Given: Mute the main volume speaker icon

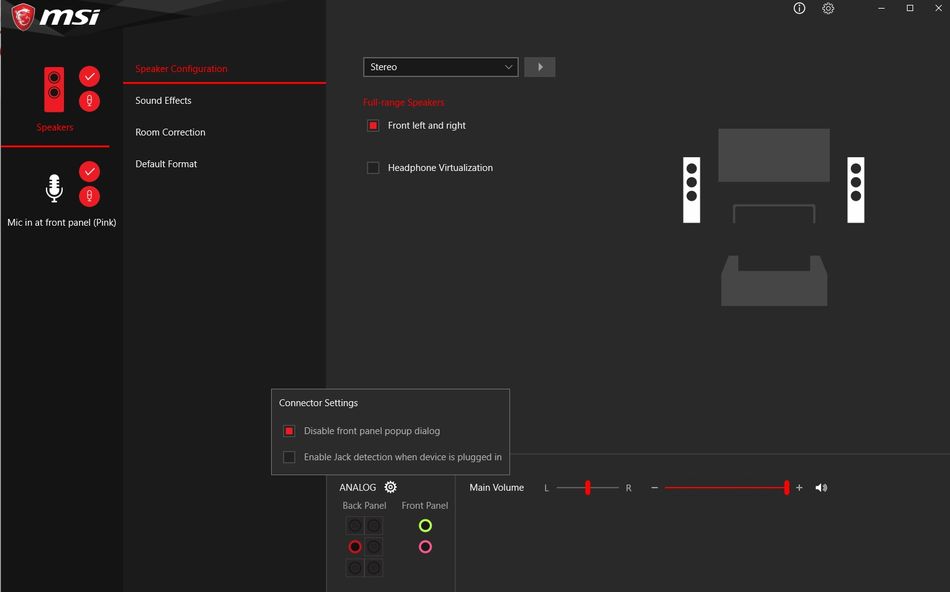Looking at the screenshot, I should click(x=822, y=488).
